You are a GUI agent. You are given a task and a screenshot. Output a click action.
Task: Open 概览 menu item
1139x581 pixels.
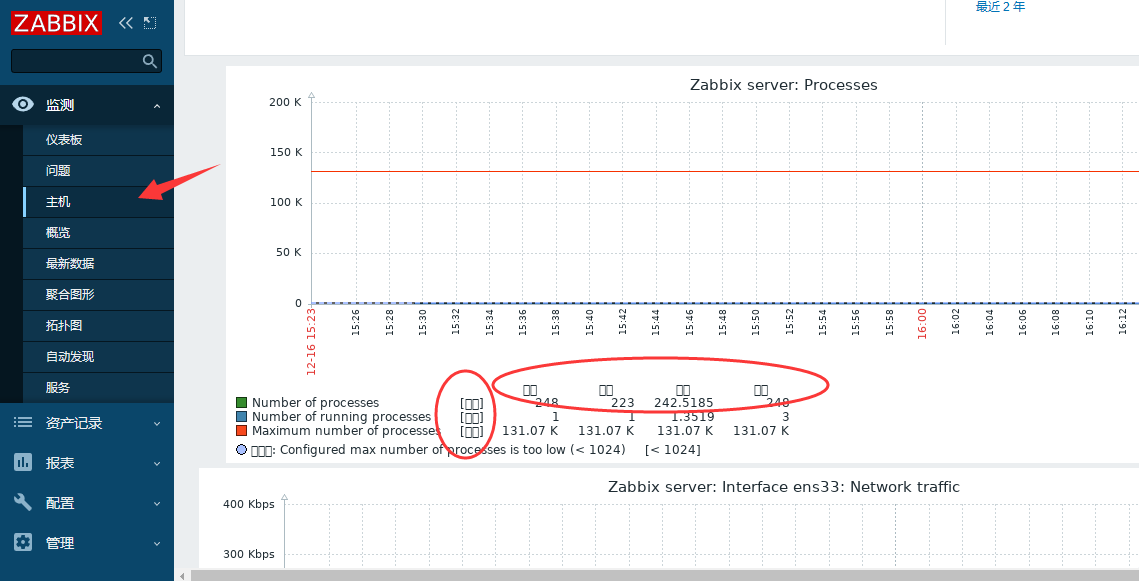pos(99,232)
